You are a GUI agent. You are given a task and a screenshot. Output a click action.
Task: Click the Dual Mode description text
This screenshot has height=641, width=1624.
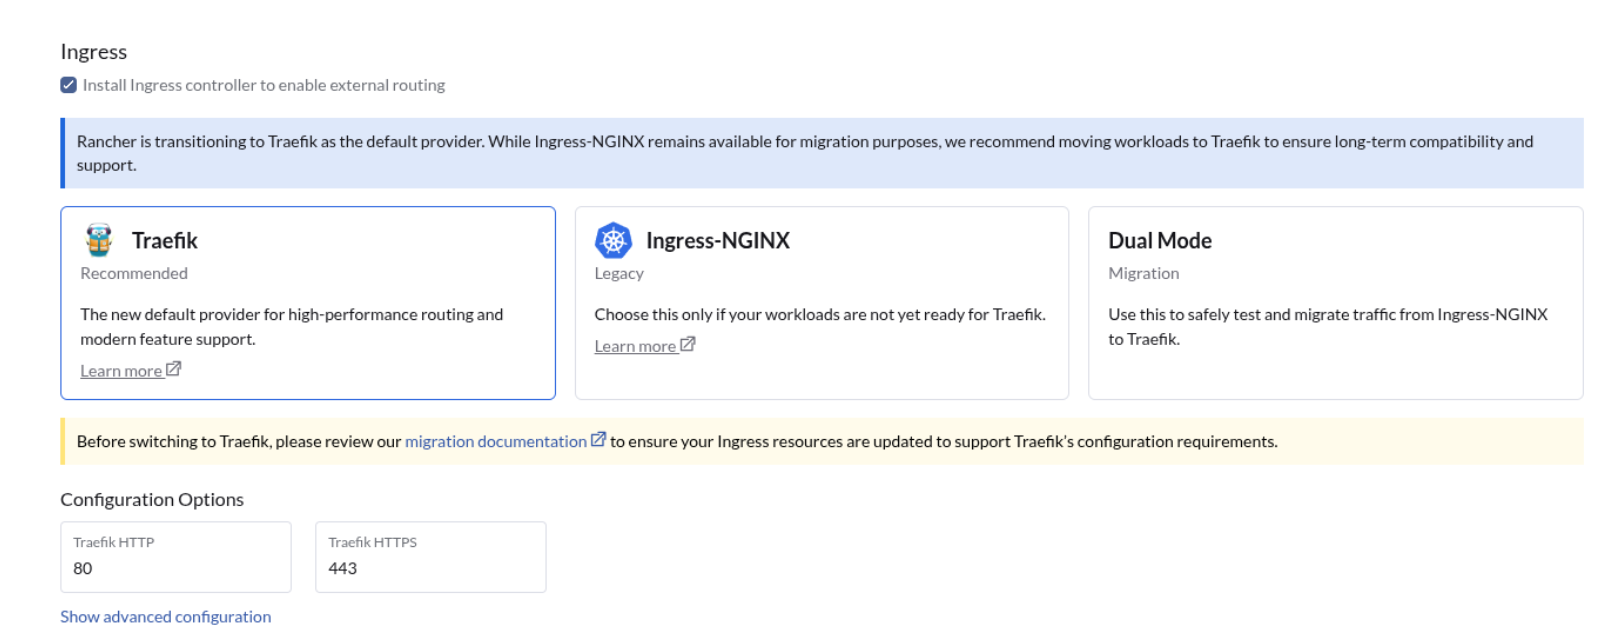point(1327,327)
